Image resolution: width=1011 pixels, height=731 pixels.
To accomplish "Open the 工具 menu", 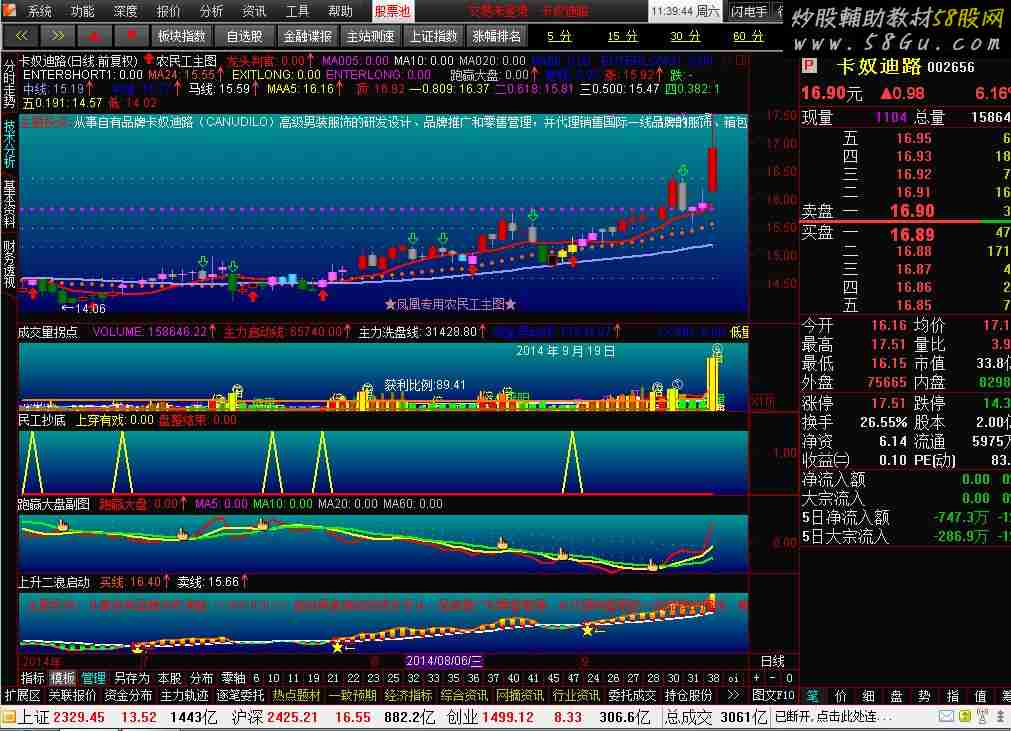I will pos(297,11).
